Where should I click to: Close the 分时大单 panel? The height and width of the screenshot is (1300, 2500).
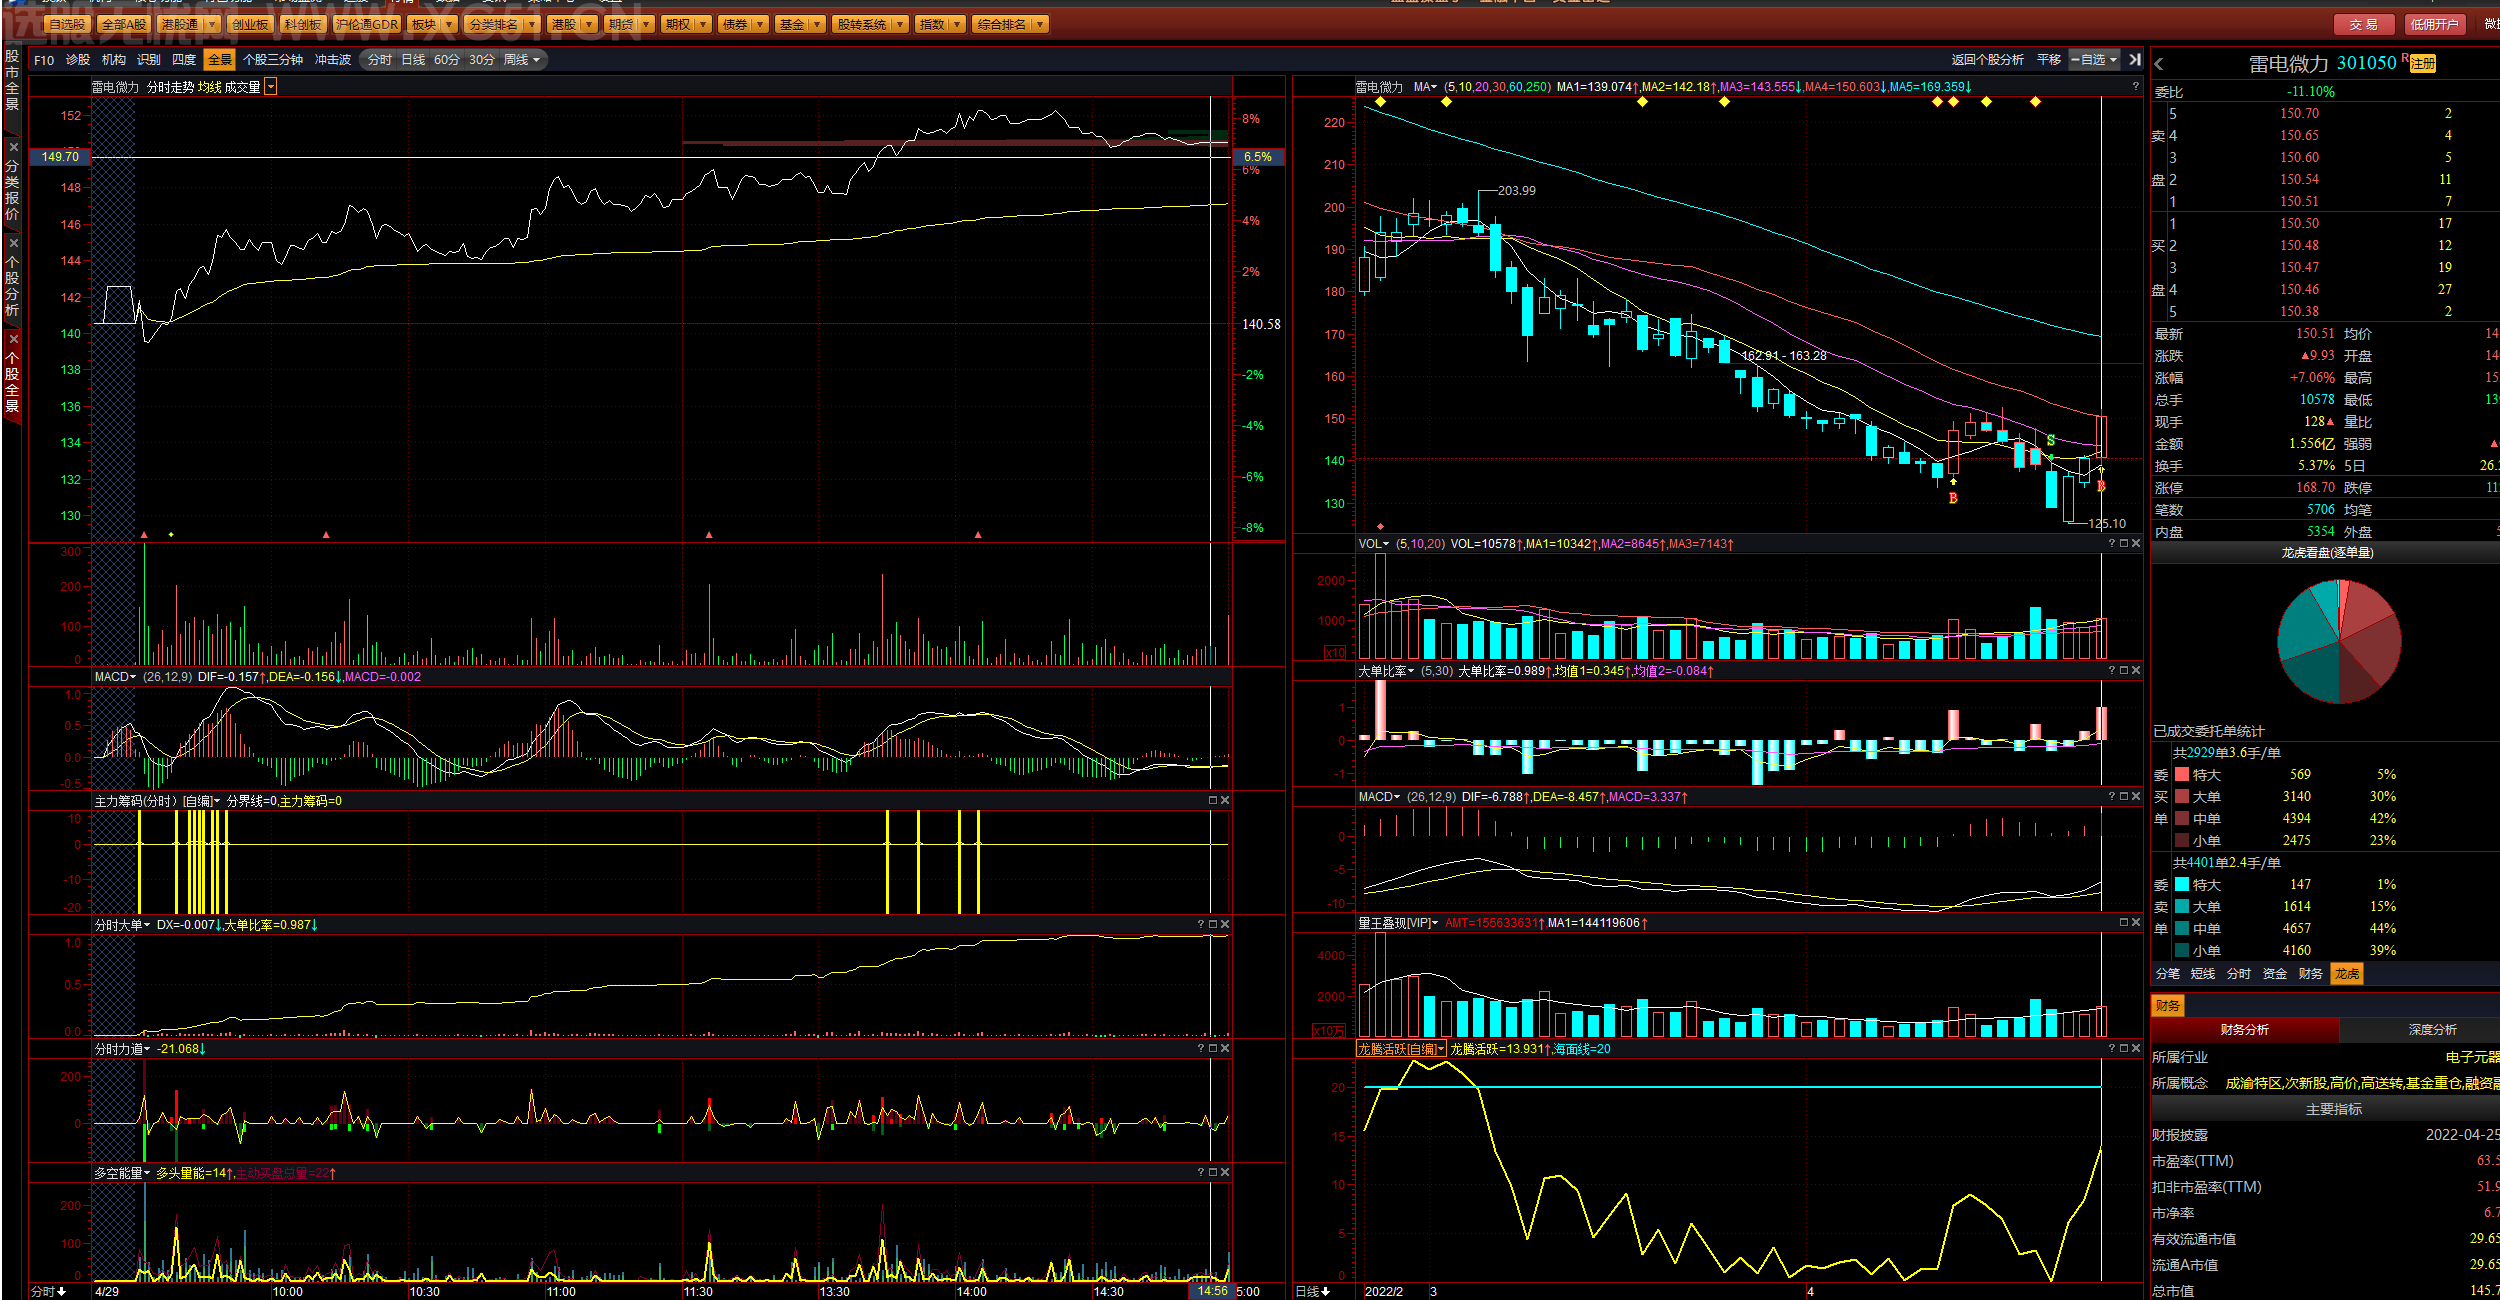coord(1225,925)
